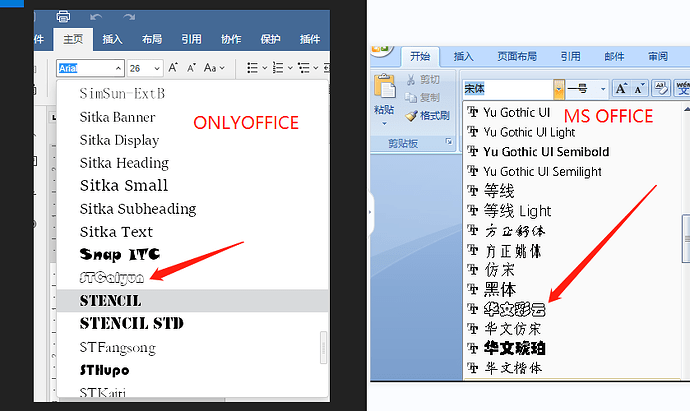Click the redo arrow in ONLYOFFICE
Viewport: 690px width, 411px height.
129,17
